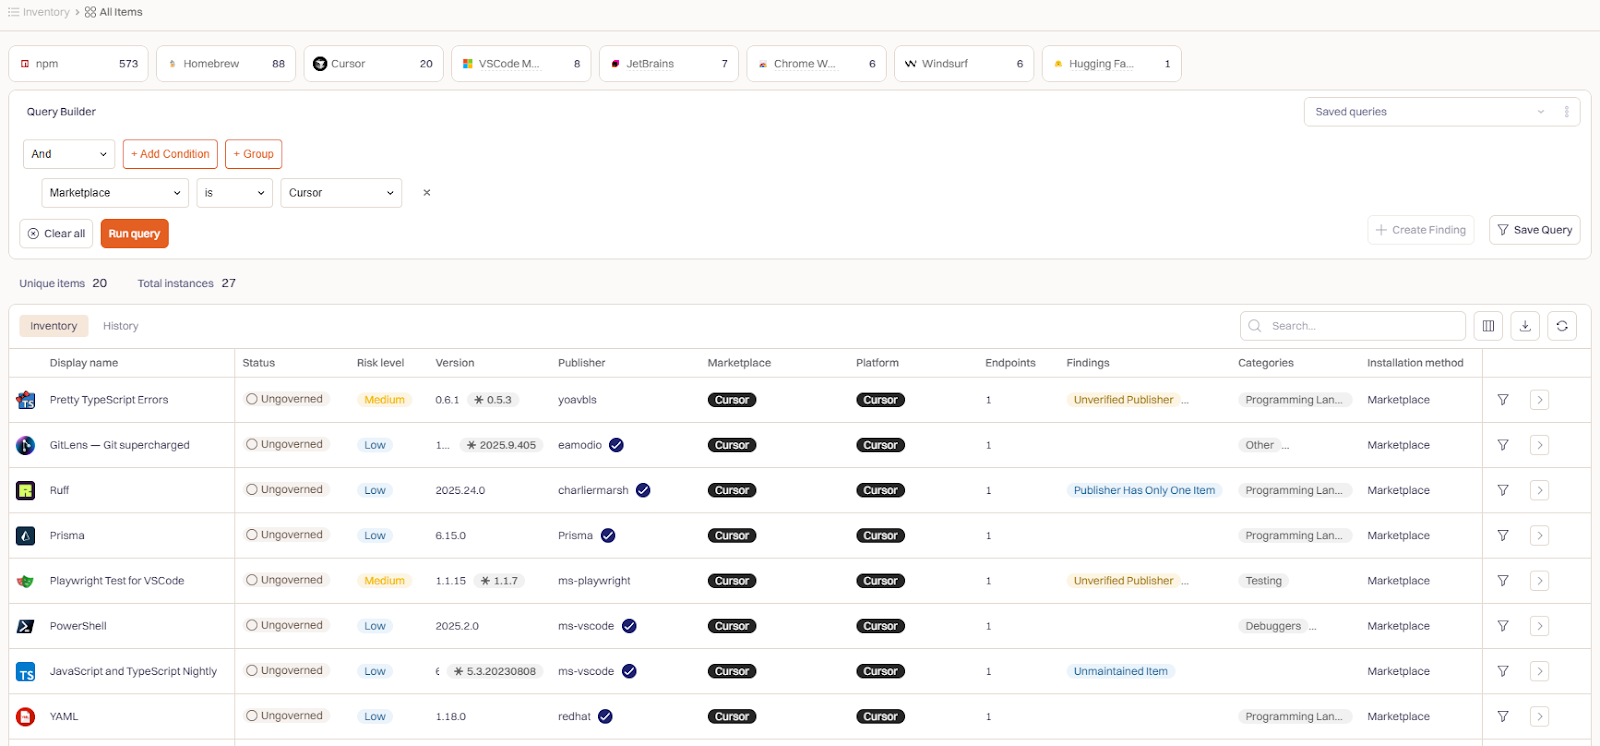1600x746 pixels.
Task: Open the And logical operator dropdown
Action: tap(69, 154)
